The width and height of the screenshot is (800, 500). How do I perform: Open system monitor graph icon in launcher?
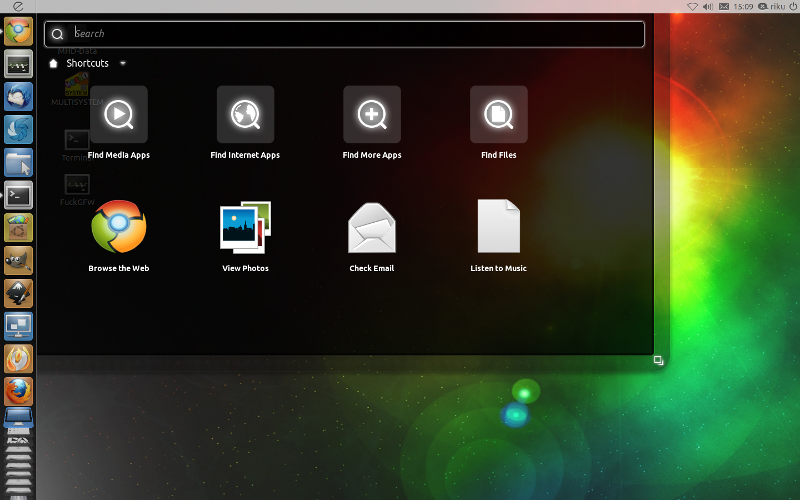click(19, 64)
